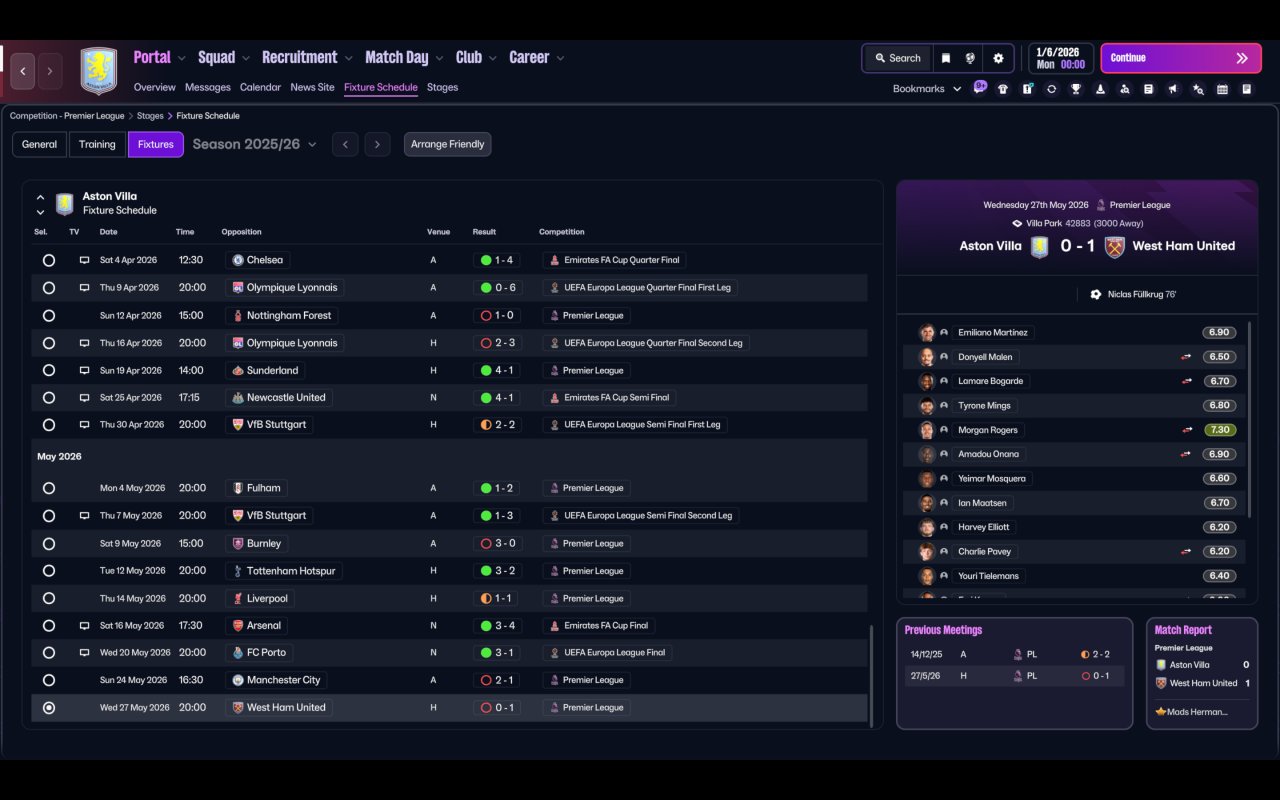The image size is (1280, 800).
Task: Select the radio button for the Chelsea fixture
Action: pos(49,260)
